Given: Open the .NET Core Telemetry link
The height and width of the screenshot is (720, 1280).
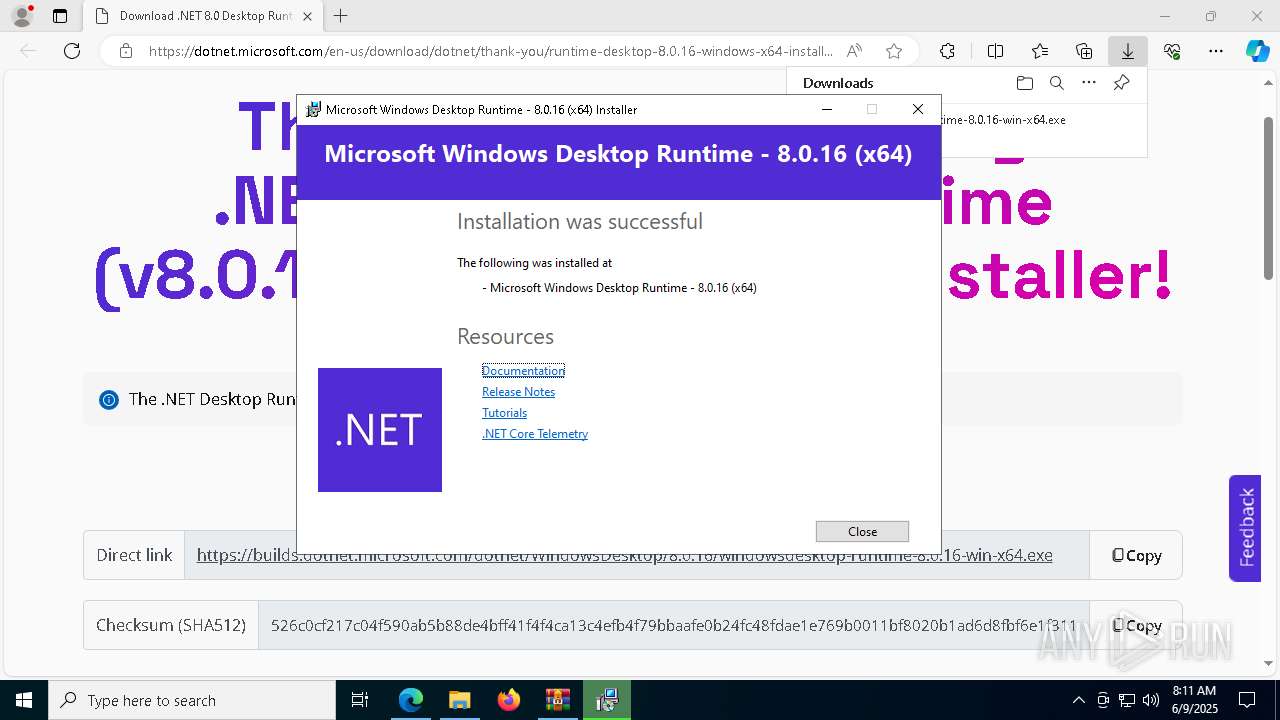Looking at the screenshot, I should coord(535,434).
